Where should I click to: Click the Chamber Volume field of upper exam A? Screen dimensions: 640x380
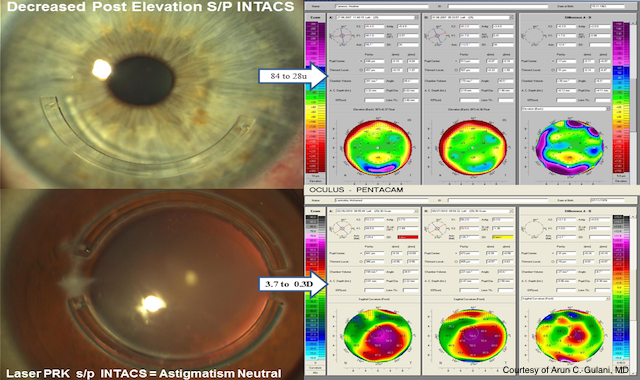point(374,81)
